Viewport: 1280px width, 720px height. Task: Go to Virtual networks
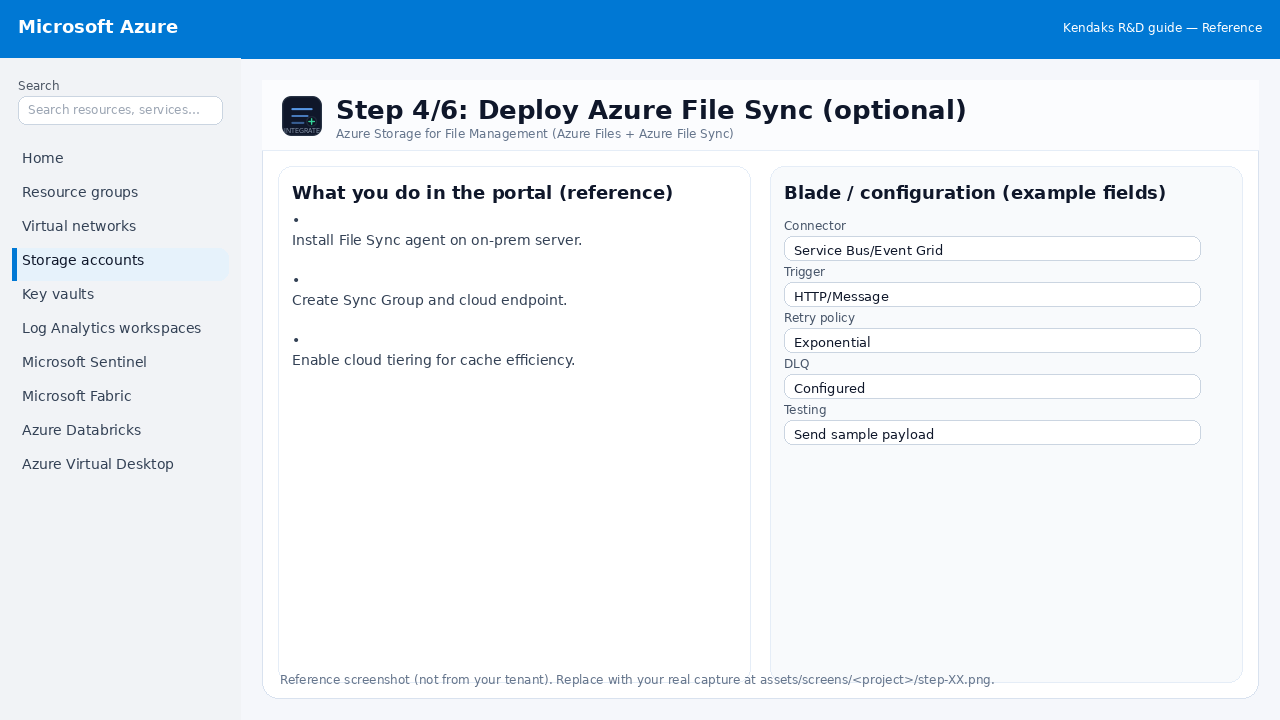pos(120,226)
